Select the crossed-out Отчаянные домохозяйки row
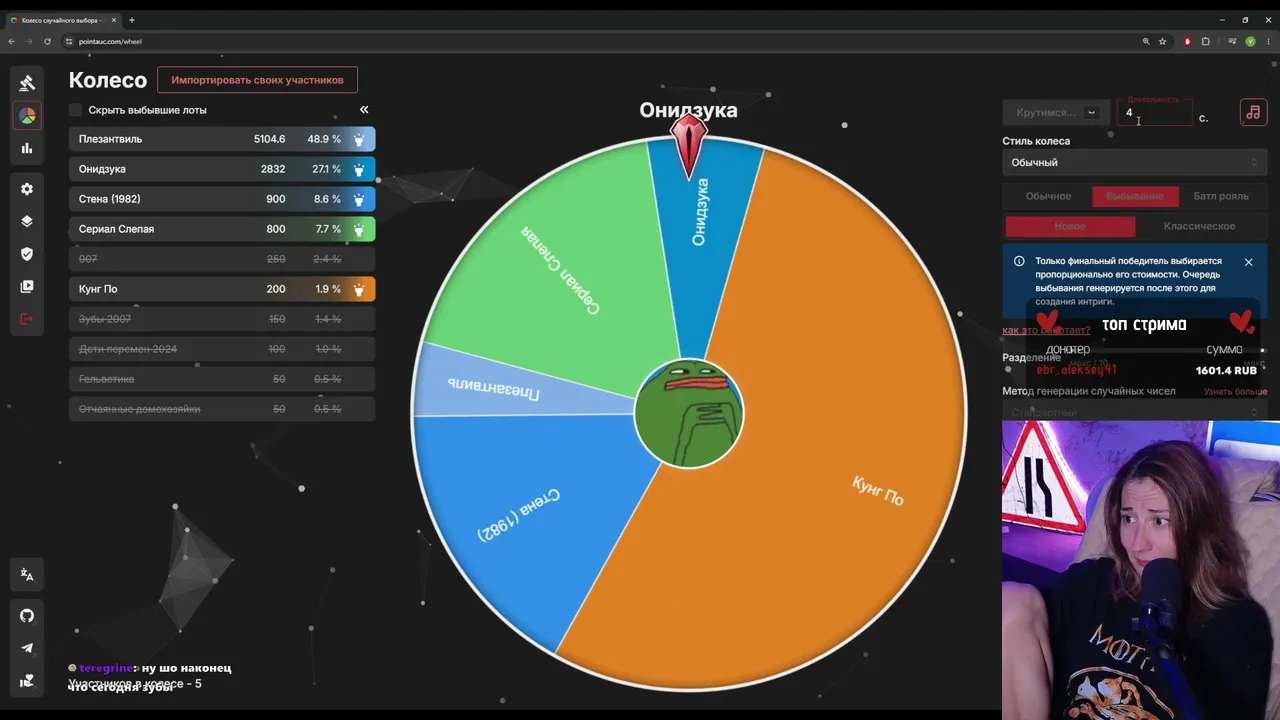The width and height of the screenshot is (1280, 720). pos(222,409)
